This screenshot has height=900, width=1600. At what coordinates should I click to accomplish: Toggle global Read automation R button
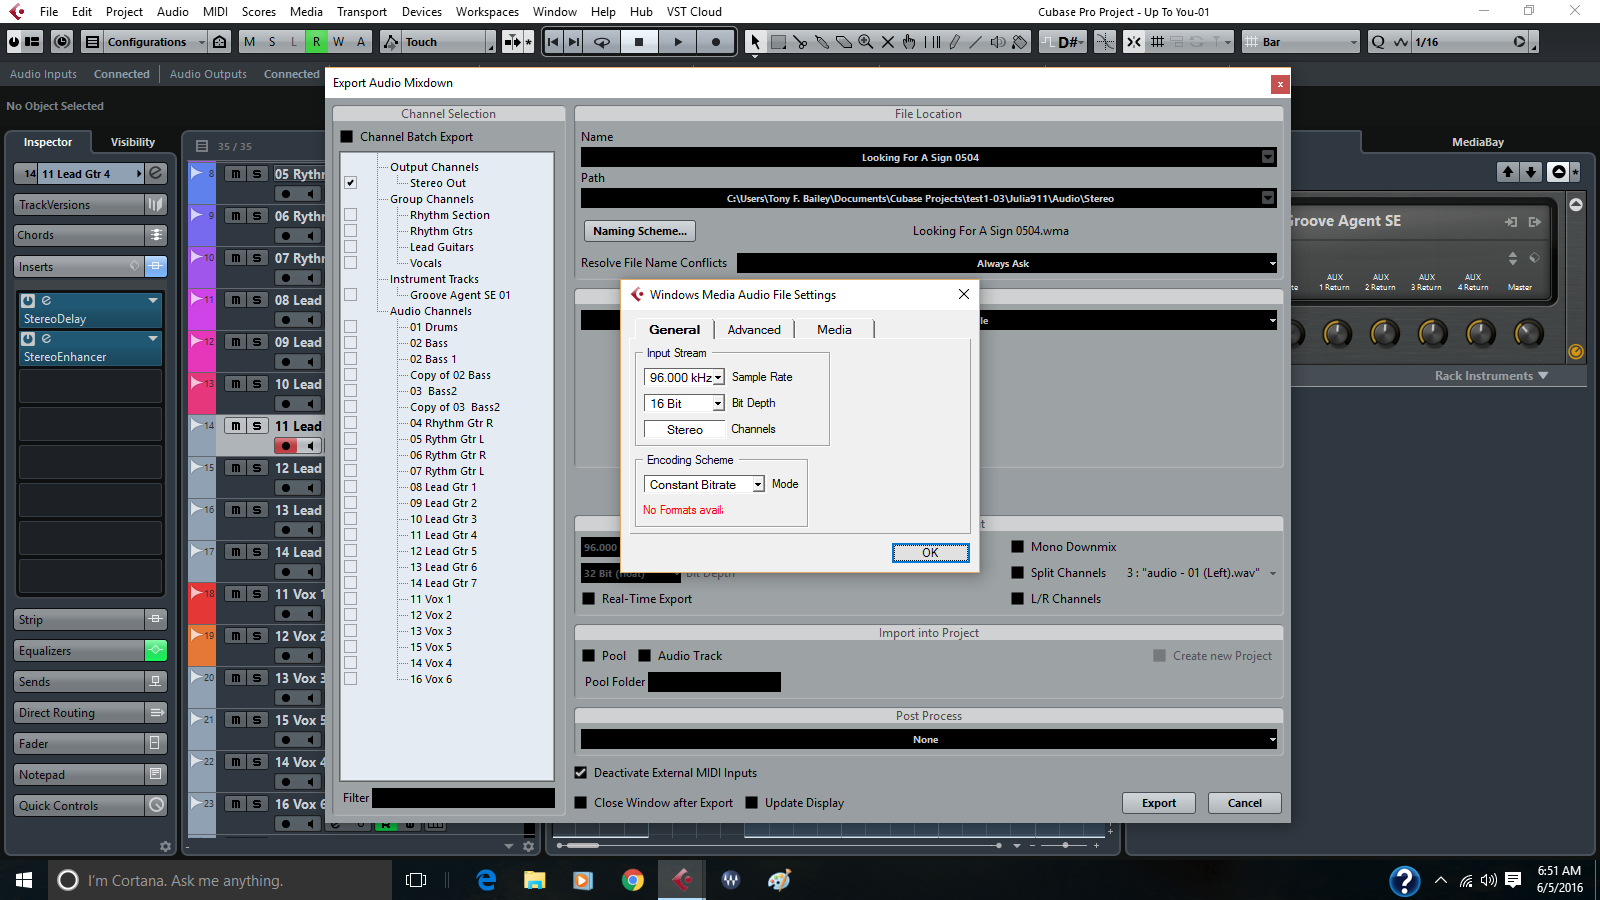coord(316,42)
